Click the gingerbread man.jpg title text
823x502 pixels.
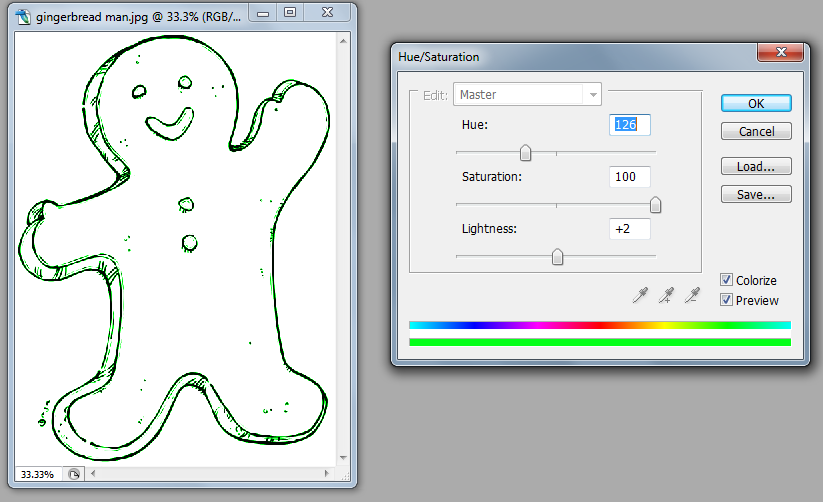click(138, 17)
